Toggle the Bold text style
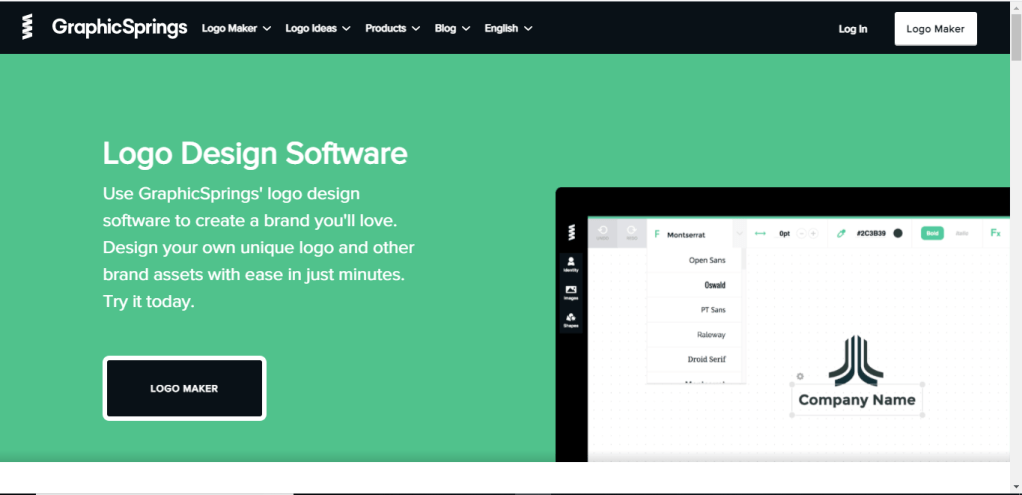The height and width of the screenshot is (495, 1022). (932, 233)
